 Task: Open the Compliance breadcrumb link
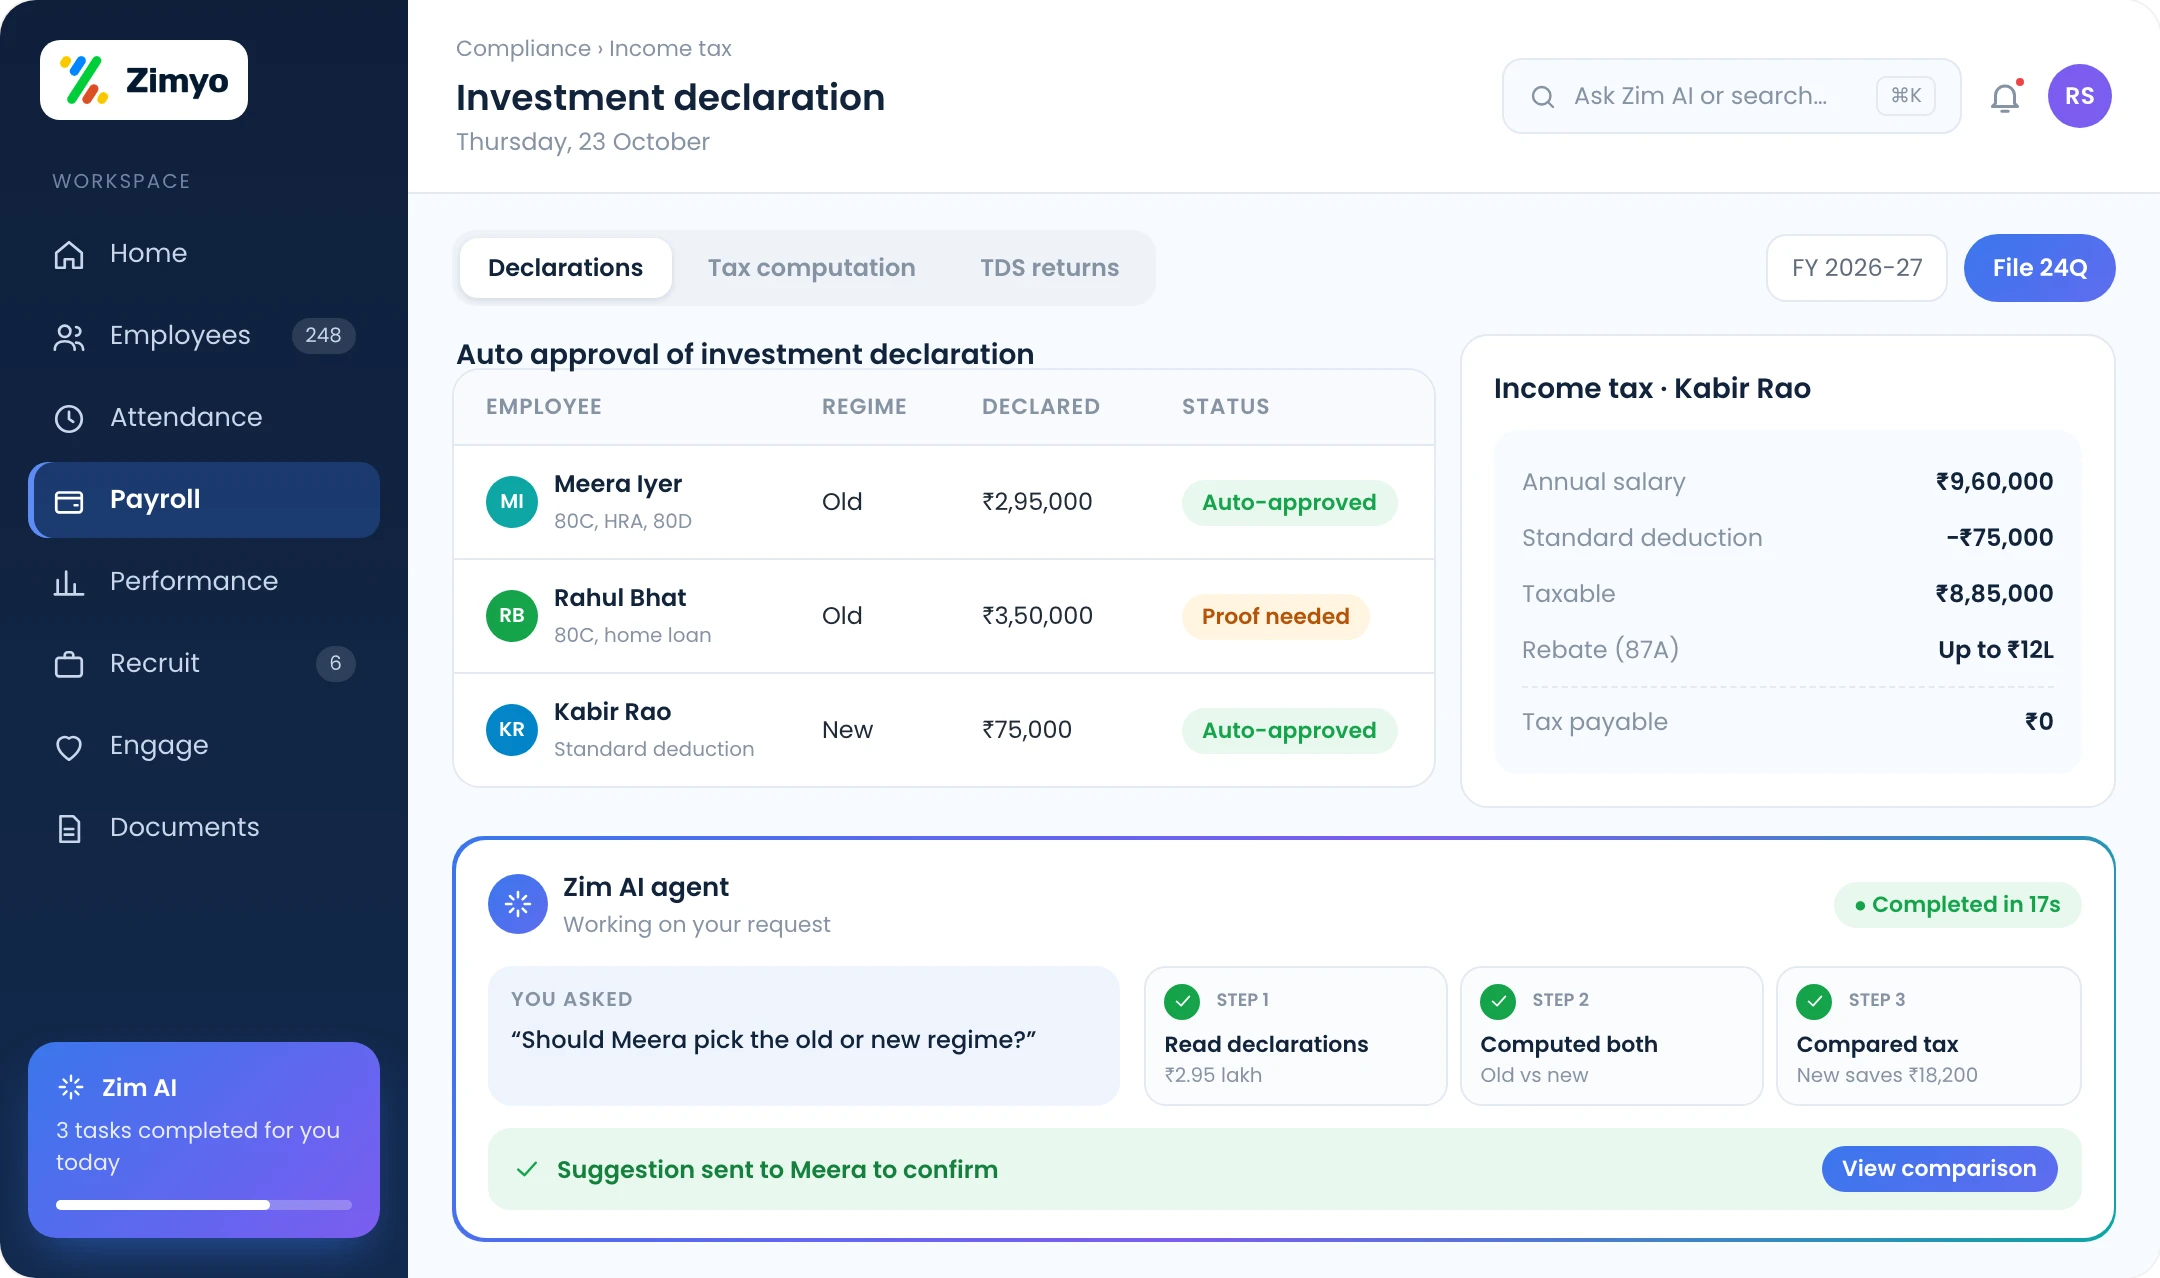523,48
